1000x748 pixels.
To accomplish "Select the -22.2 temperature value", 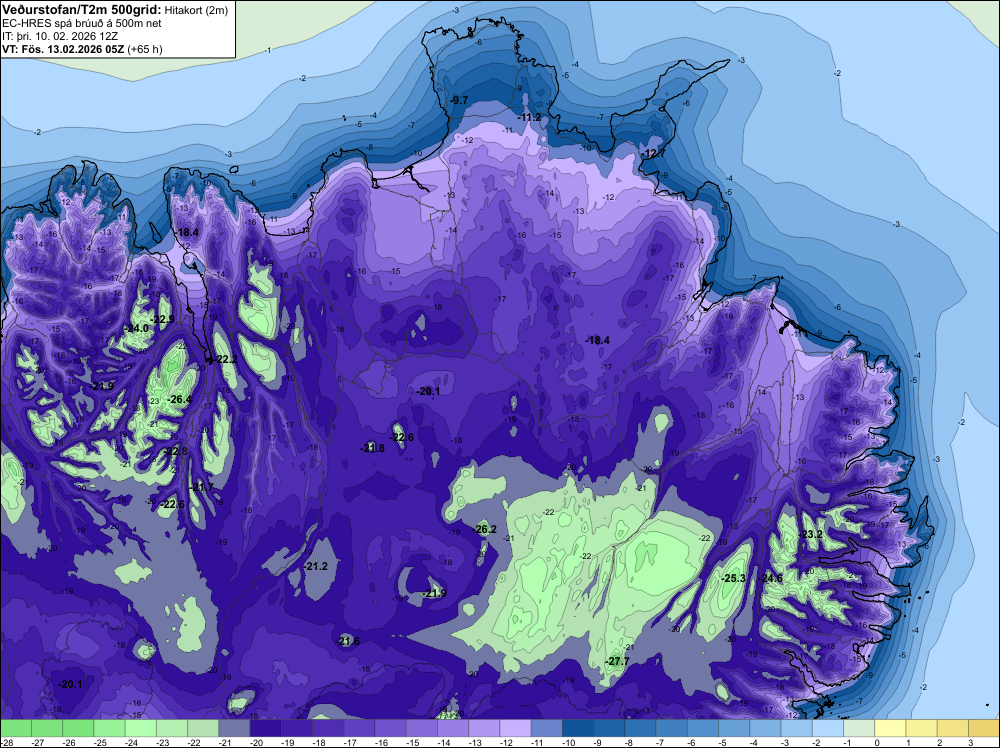I will (x=225, y=360).
